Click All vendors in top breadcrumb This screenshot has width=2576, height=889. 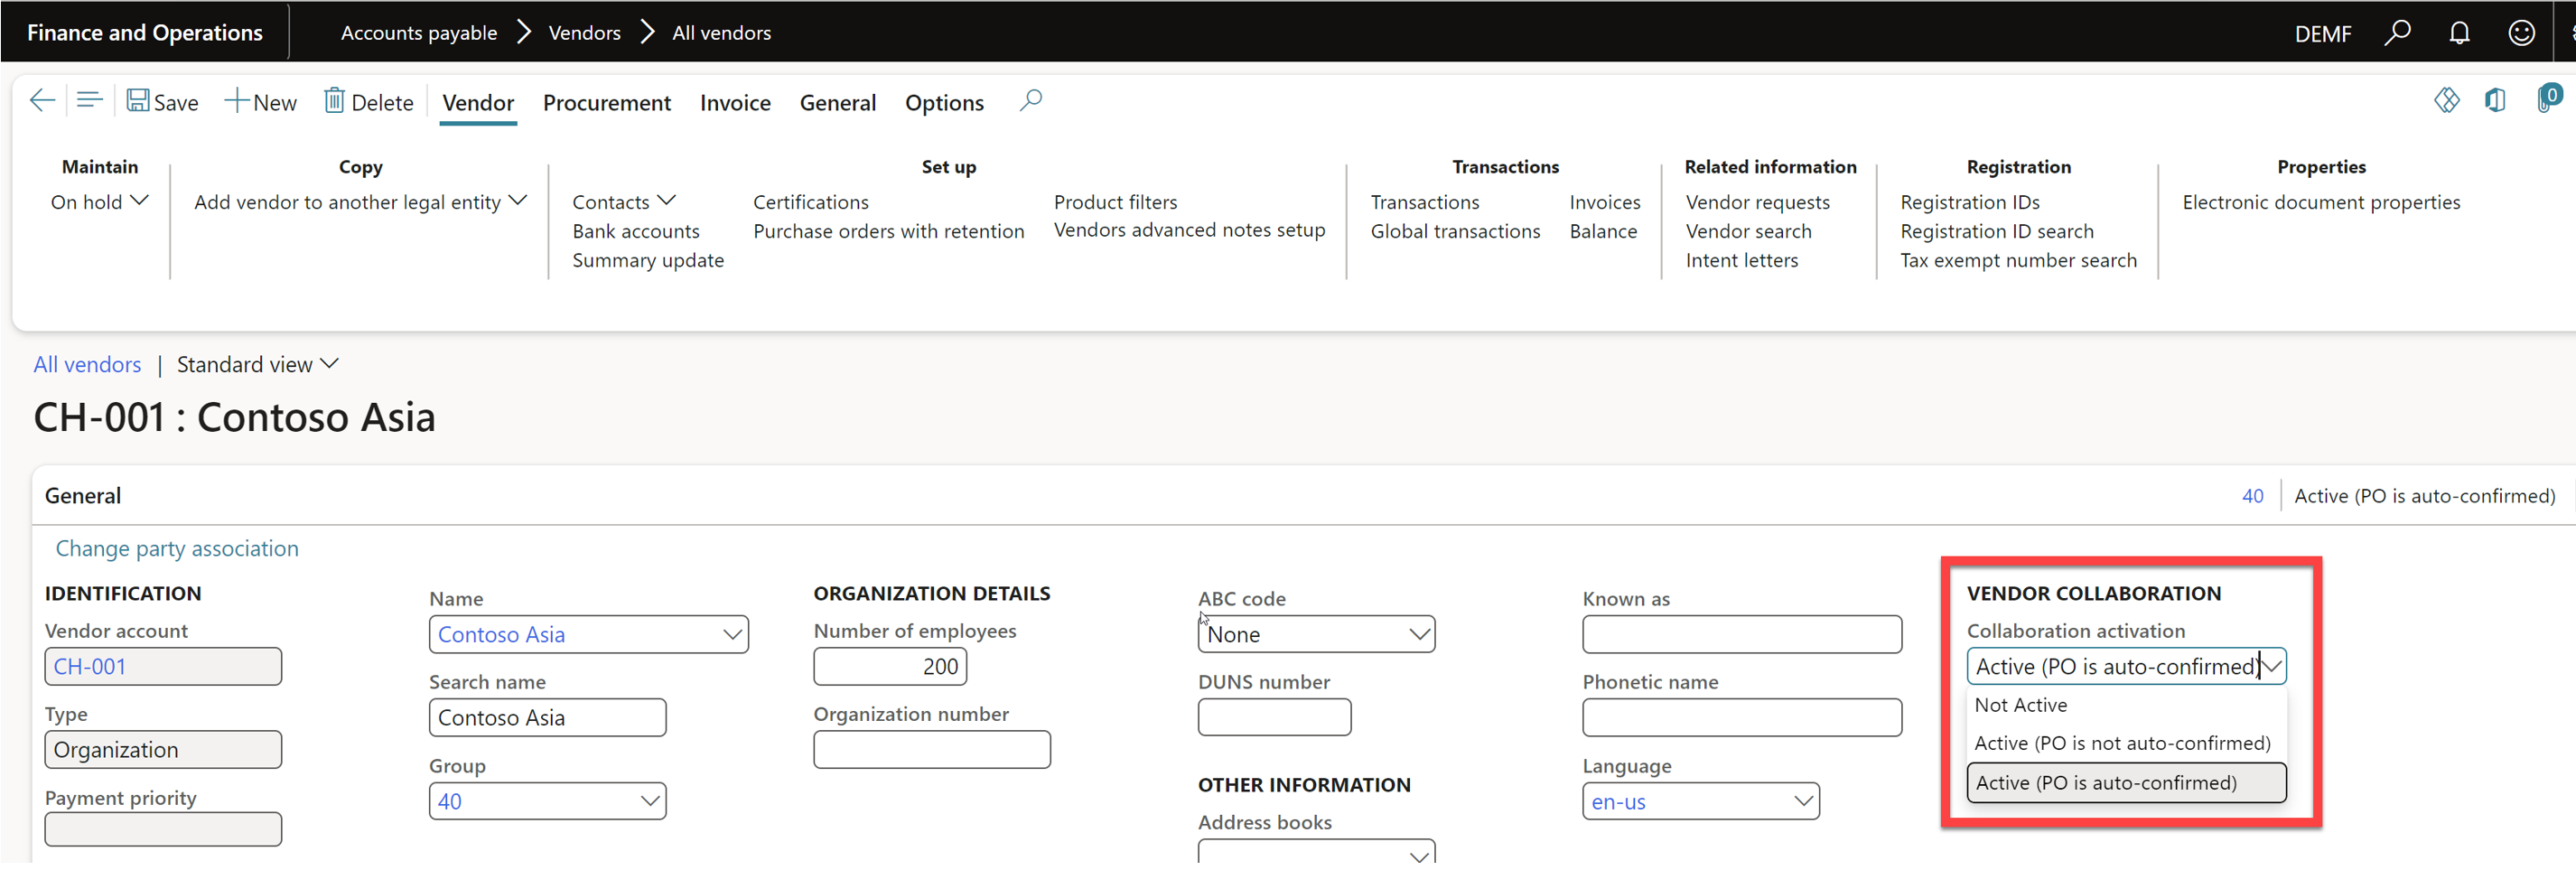[721, 33]
